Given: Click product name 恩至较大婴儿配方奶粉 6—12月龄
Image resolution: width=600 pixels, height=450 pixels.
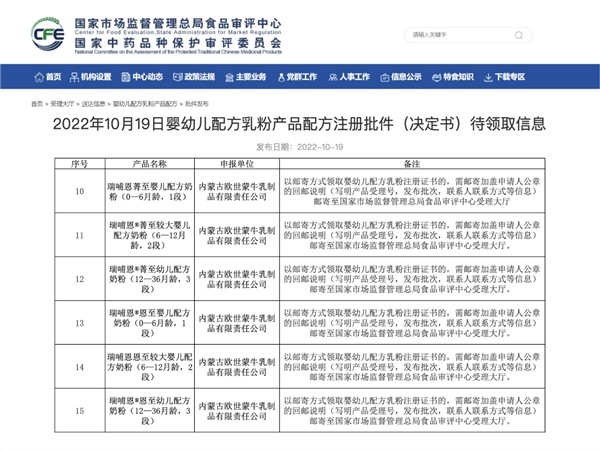Looking at the screenshot, I should pyautogui.click(x=150, y=367).
